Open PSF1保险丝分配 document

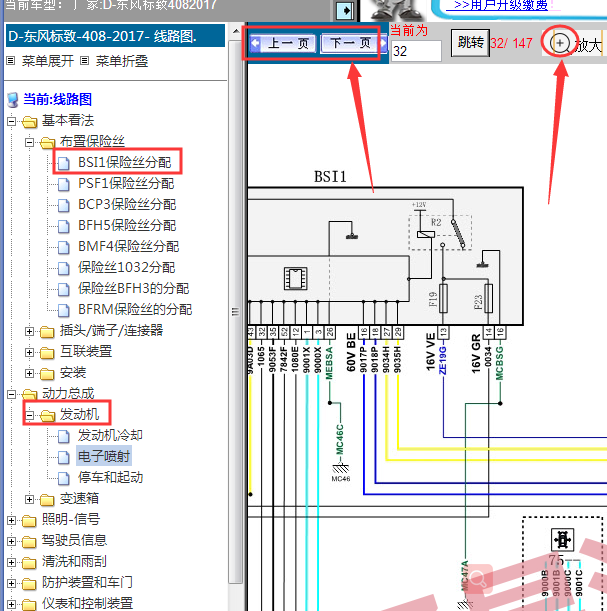point(126,183)
